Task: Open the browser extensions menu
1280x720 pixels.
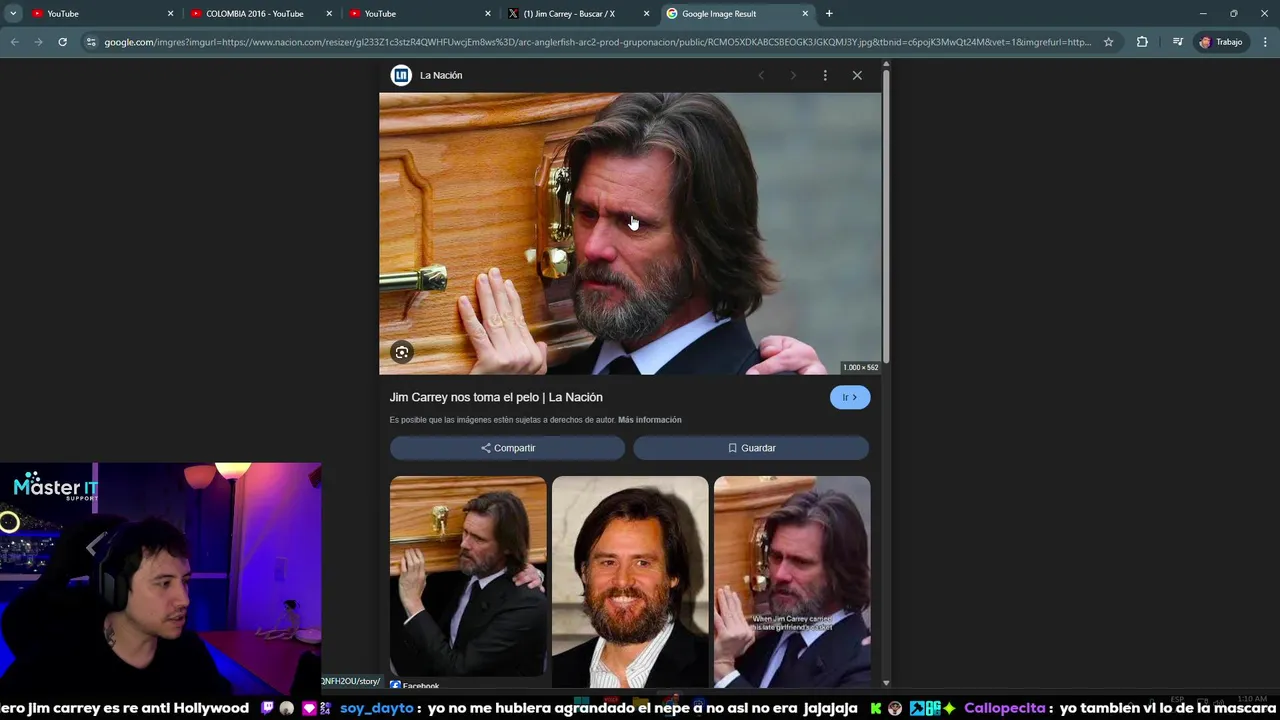Action: pos(1142,42)
